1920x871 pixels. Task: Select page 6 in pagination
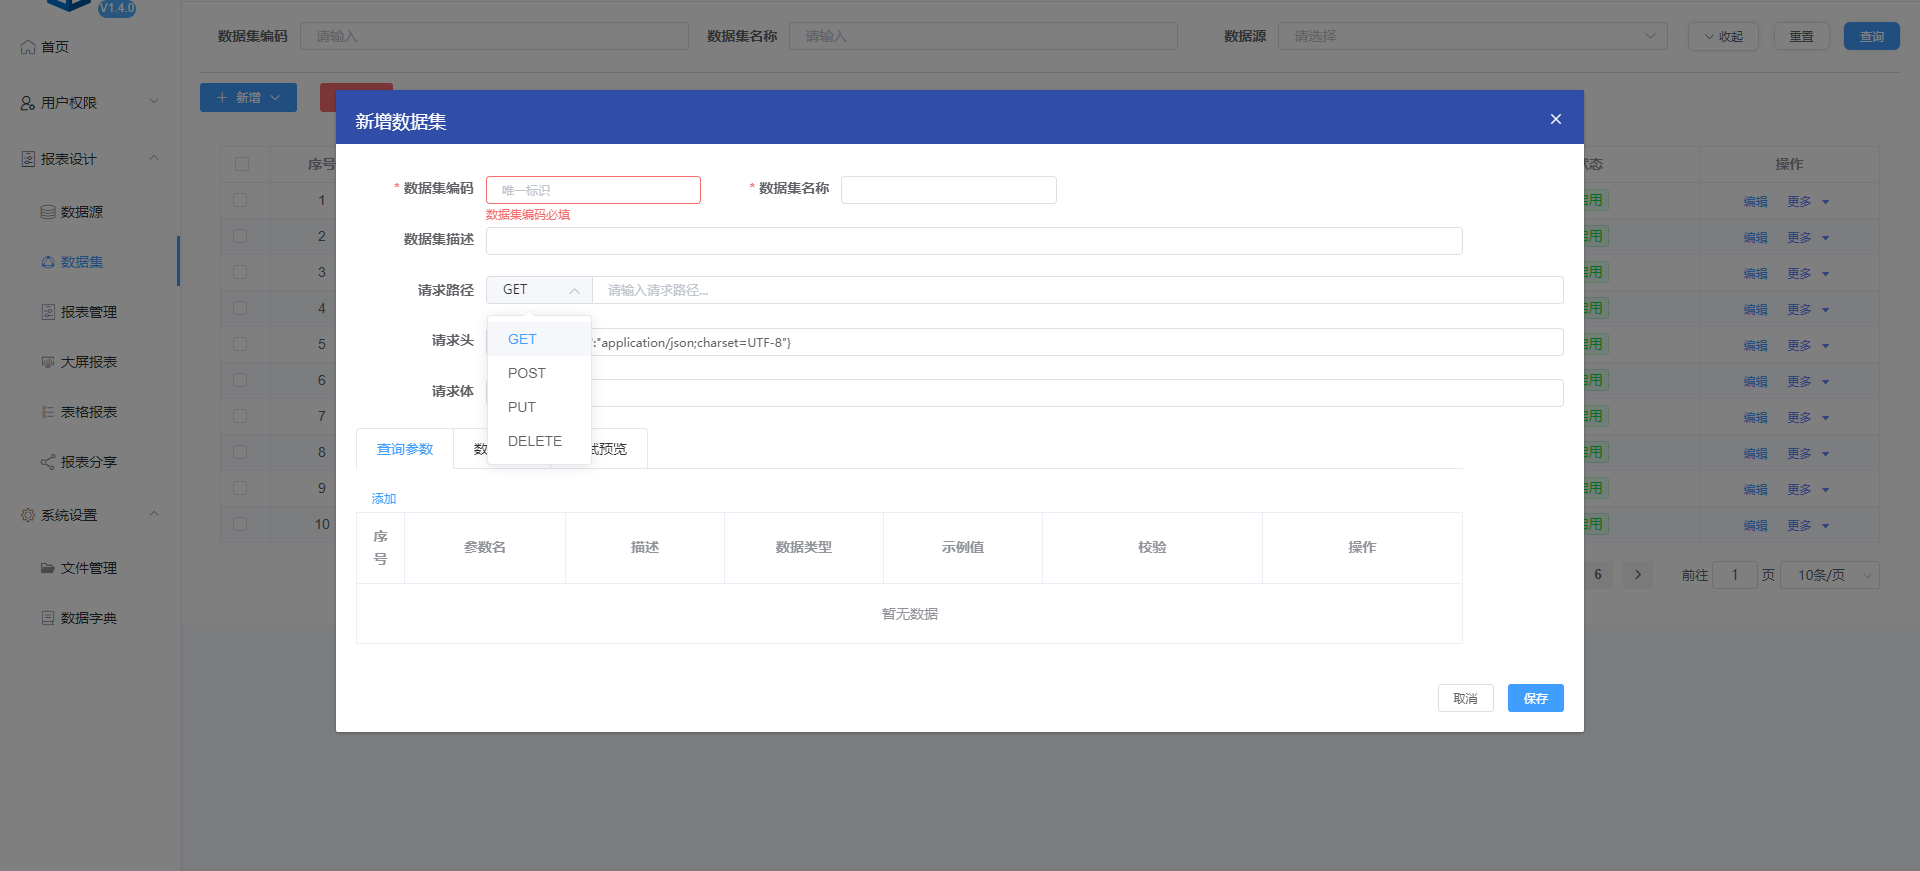coord(1598,574)
